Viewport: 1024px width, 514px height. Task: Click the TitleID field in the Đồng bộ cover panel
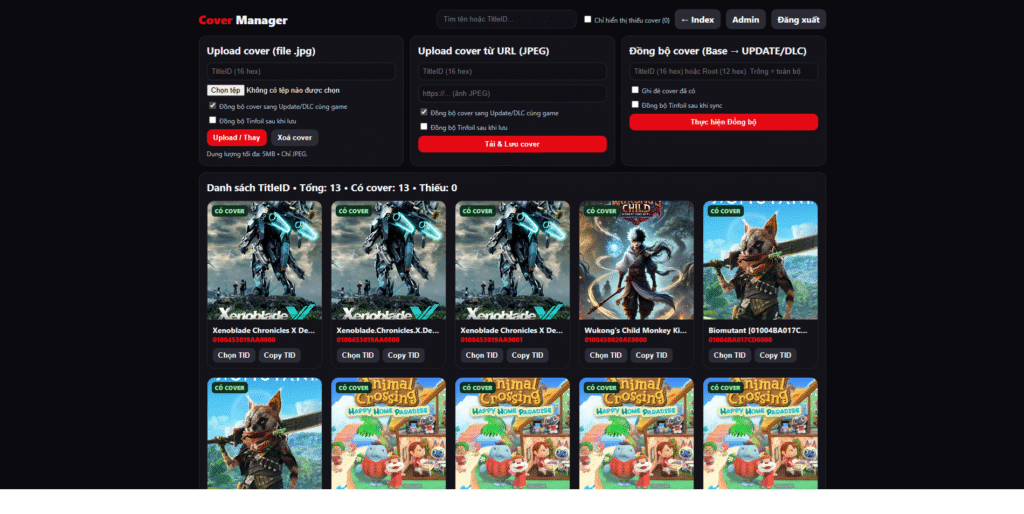pyautogui.click(x=723, y=71)
